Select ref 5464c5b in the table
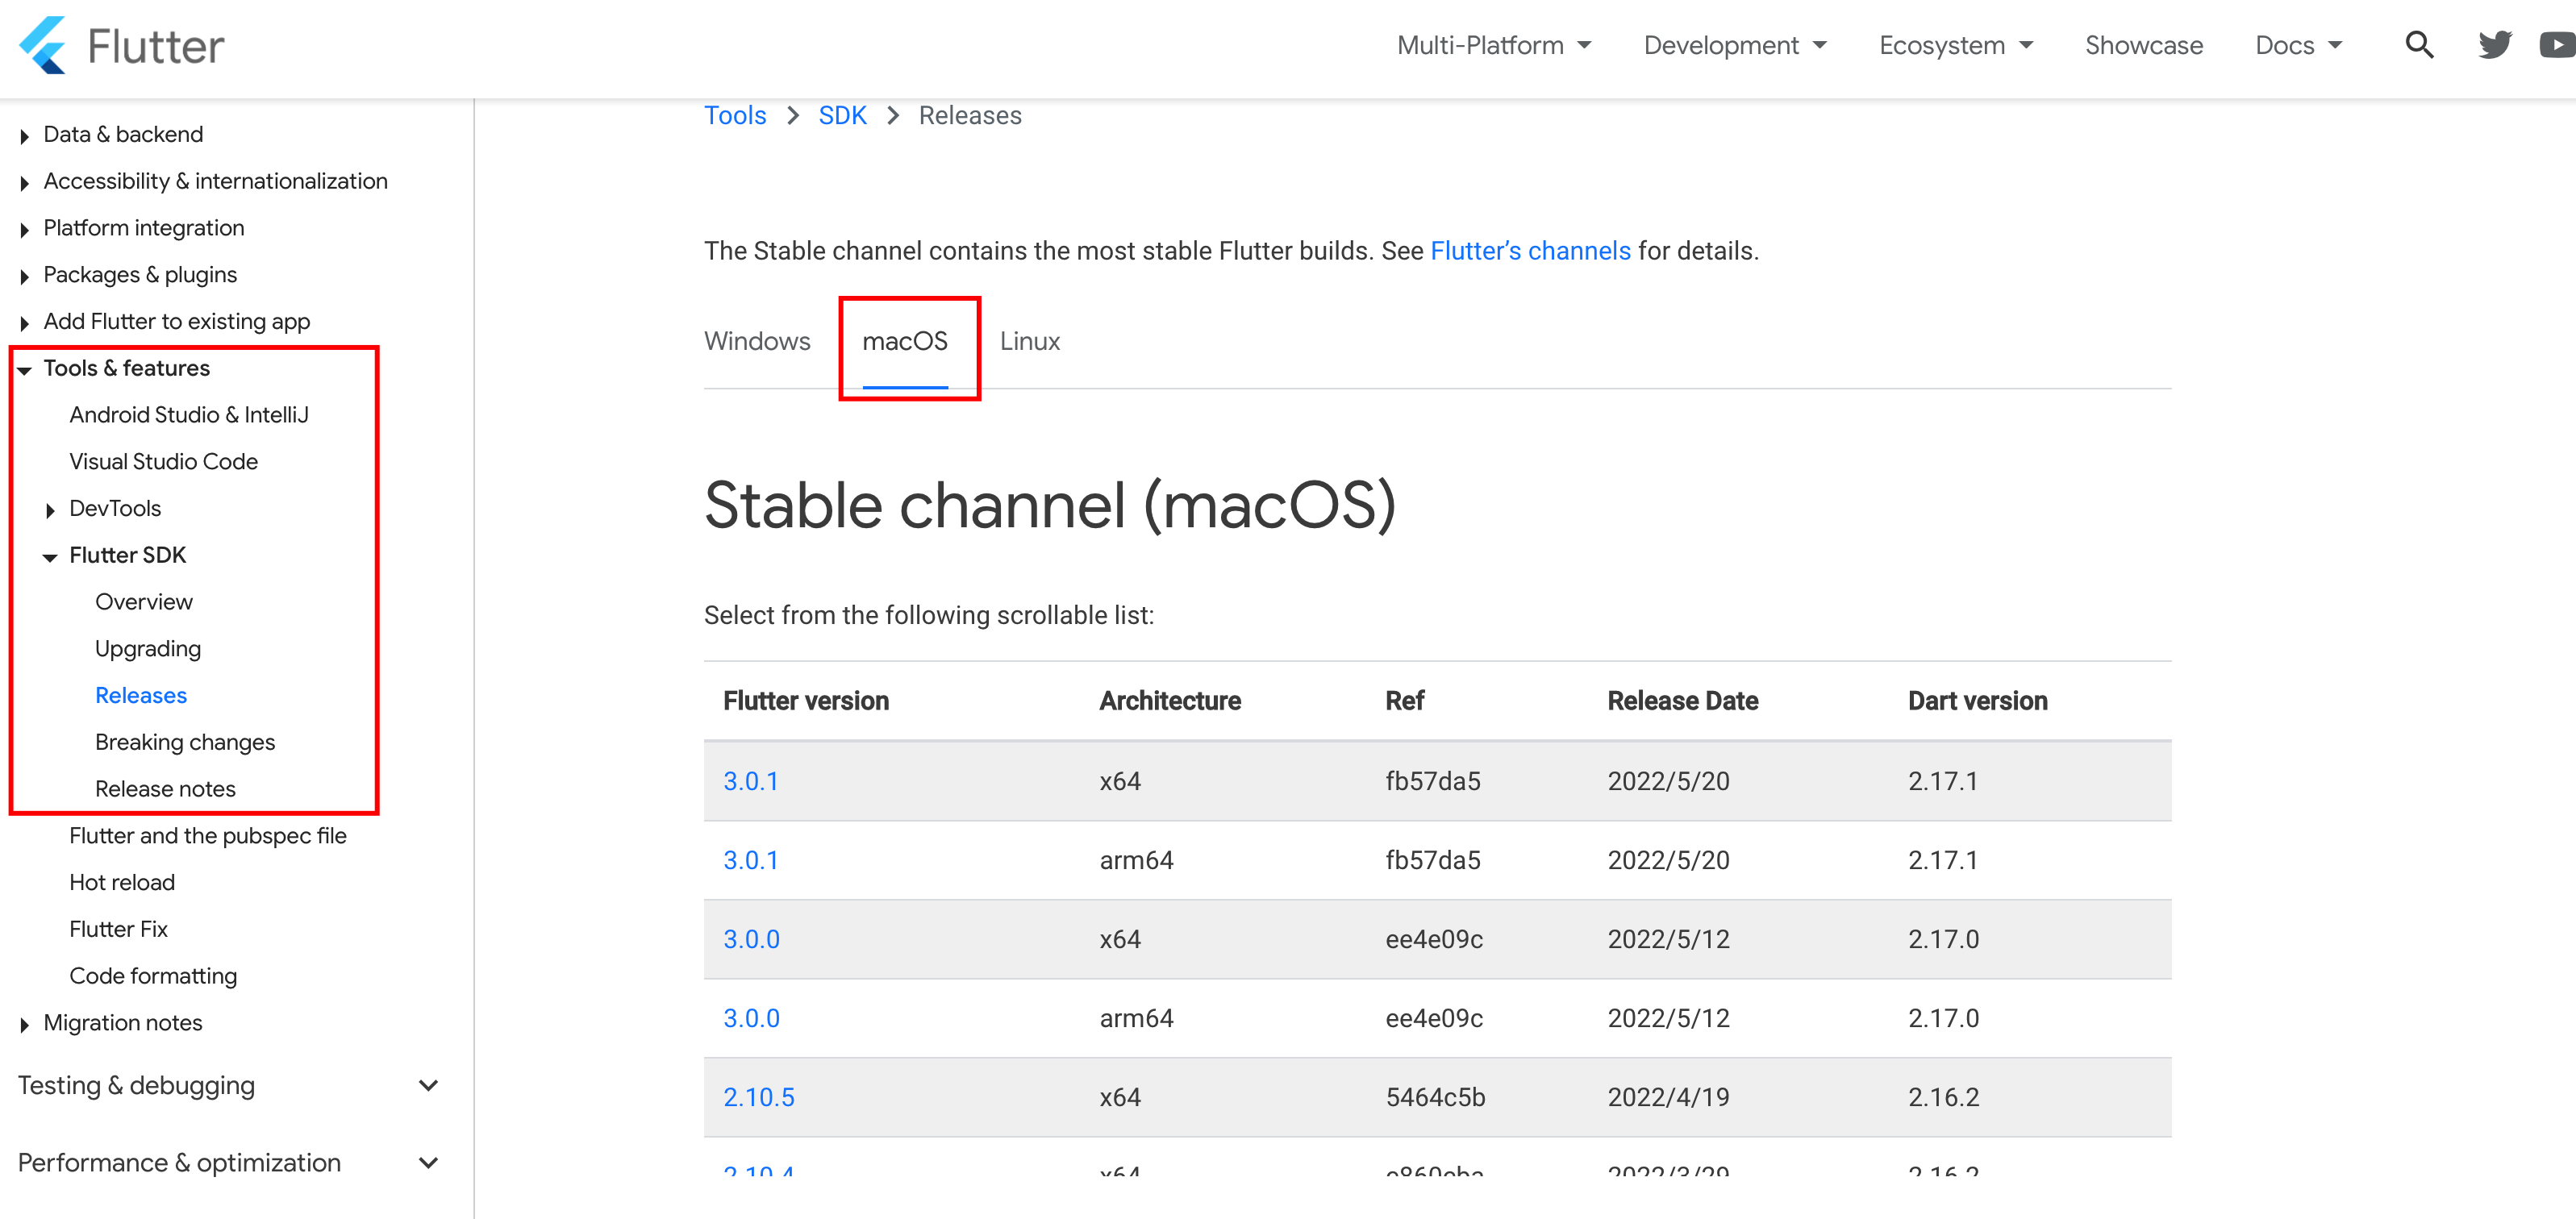 pos(1435,1097)
